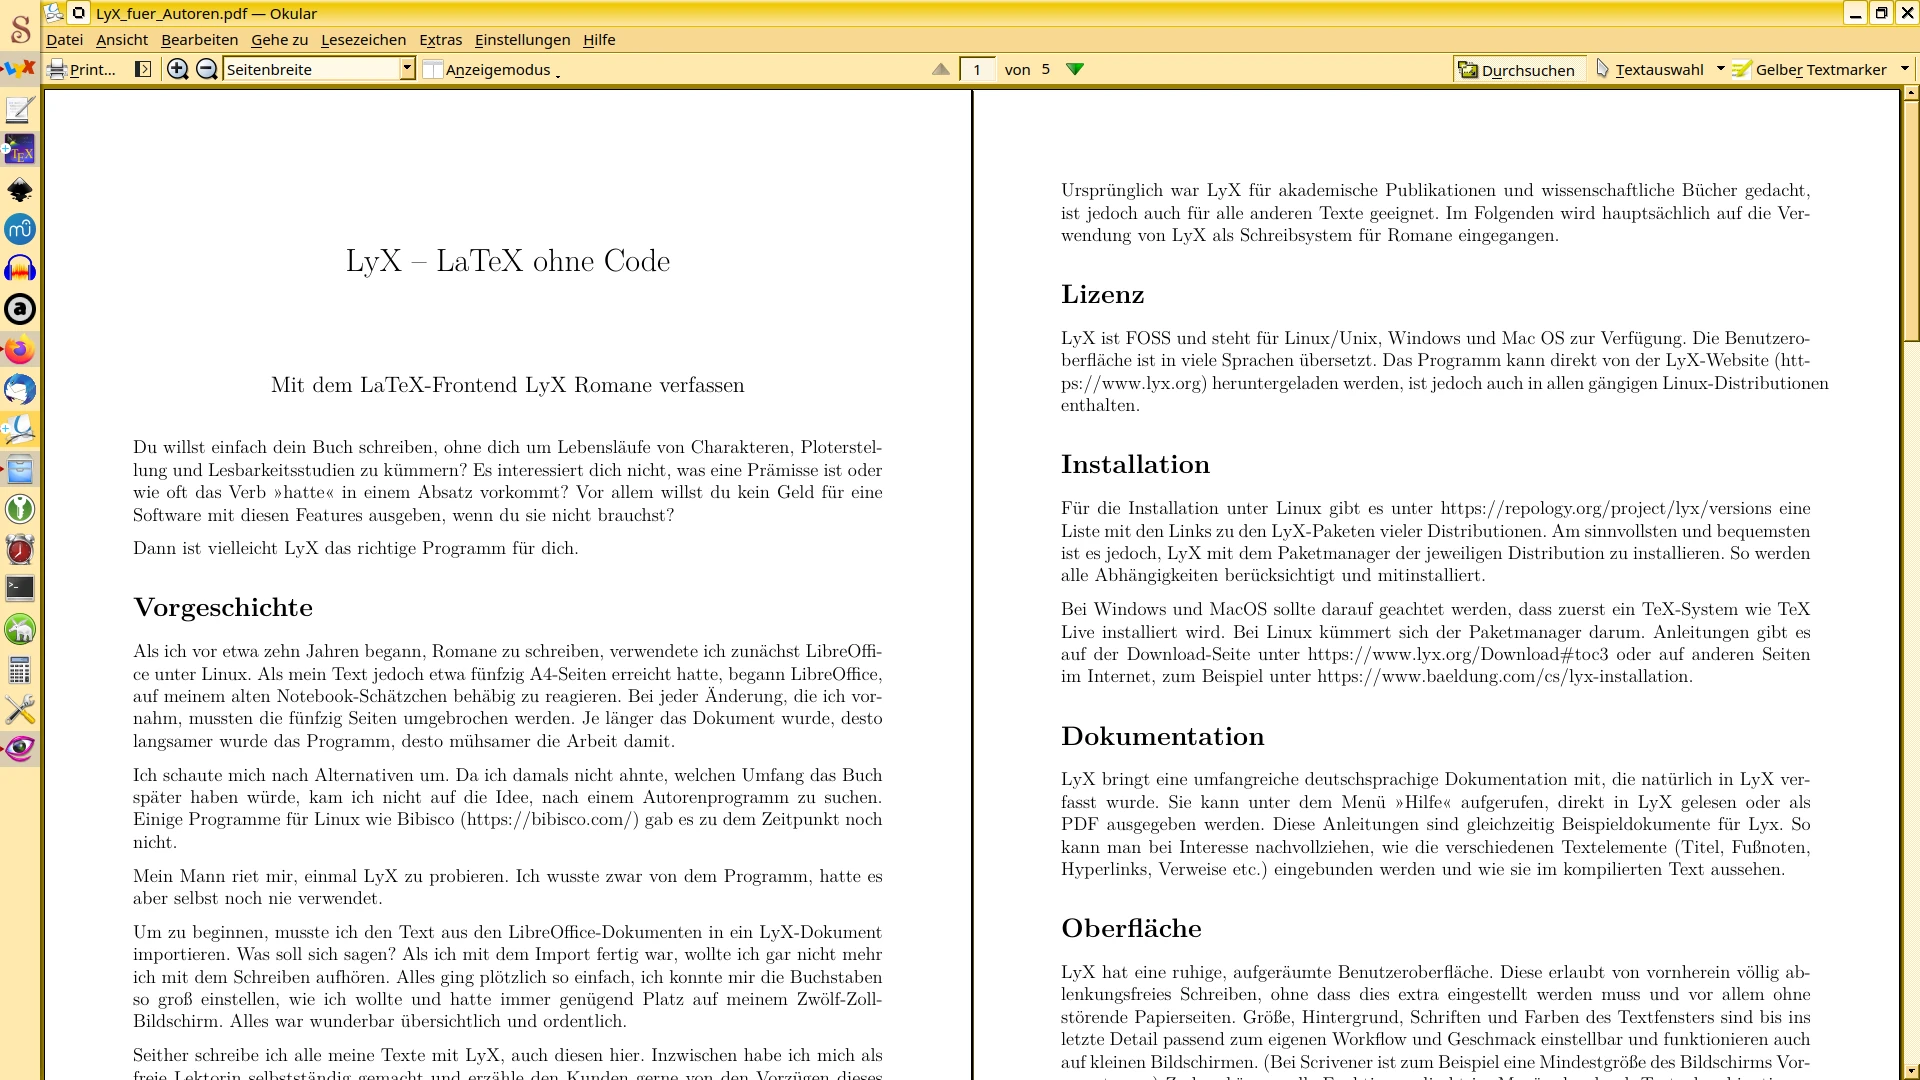Open the green gnu dock icon

pyautogui.click(x=20, y=629)
